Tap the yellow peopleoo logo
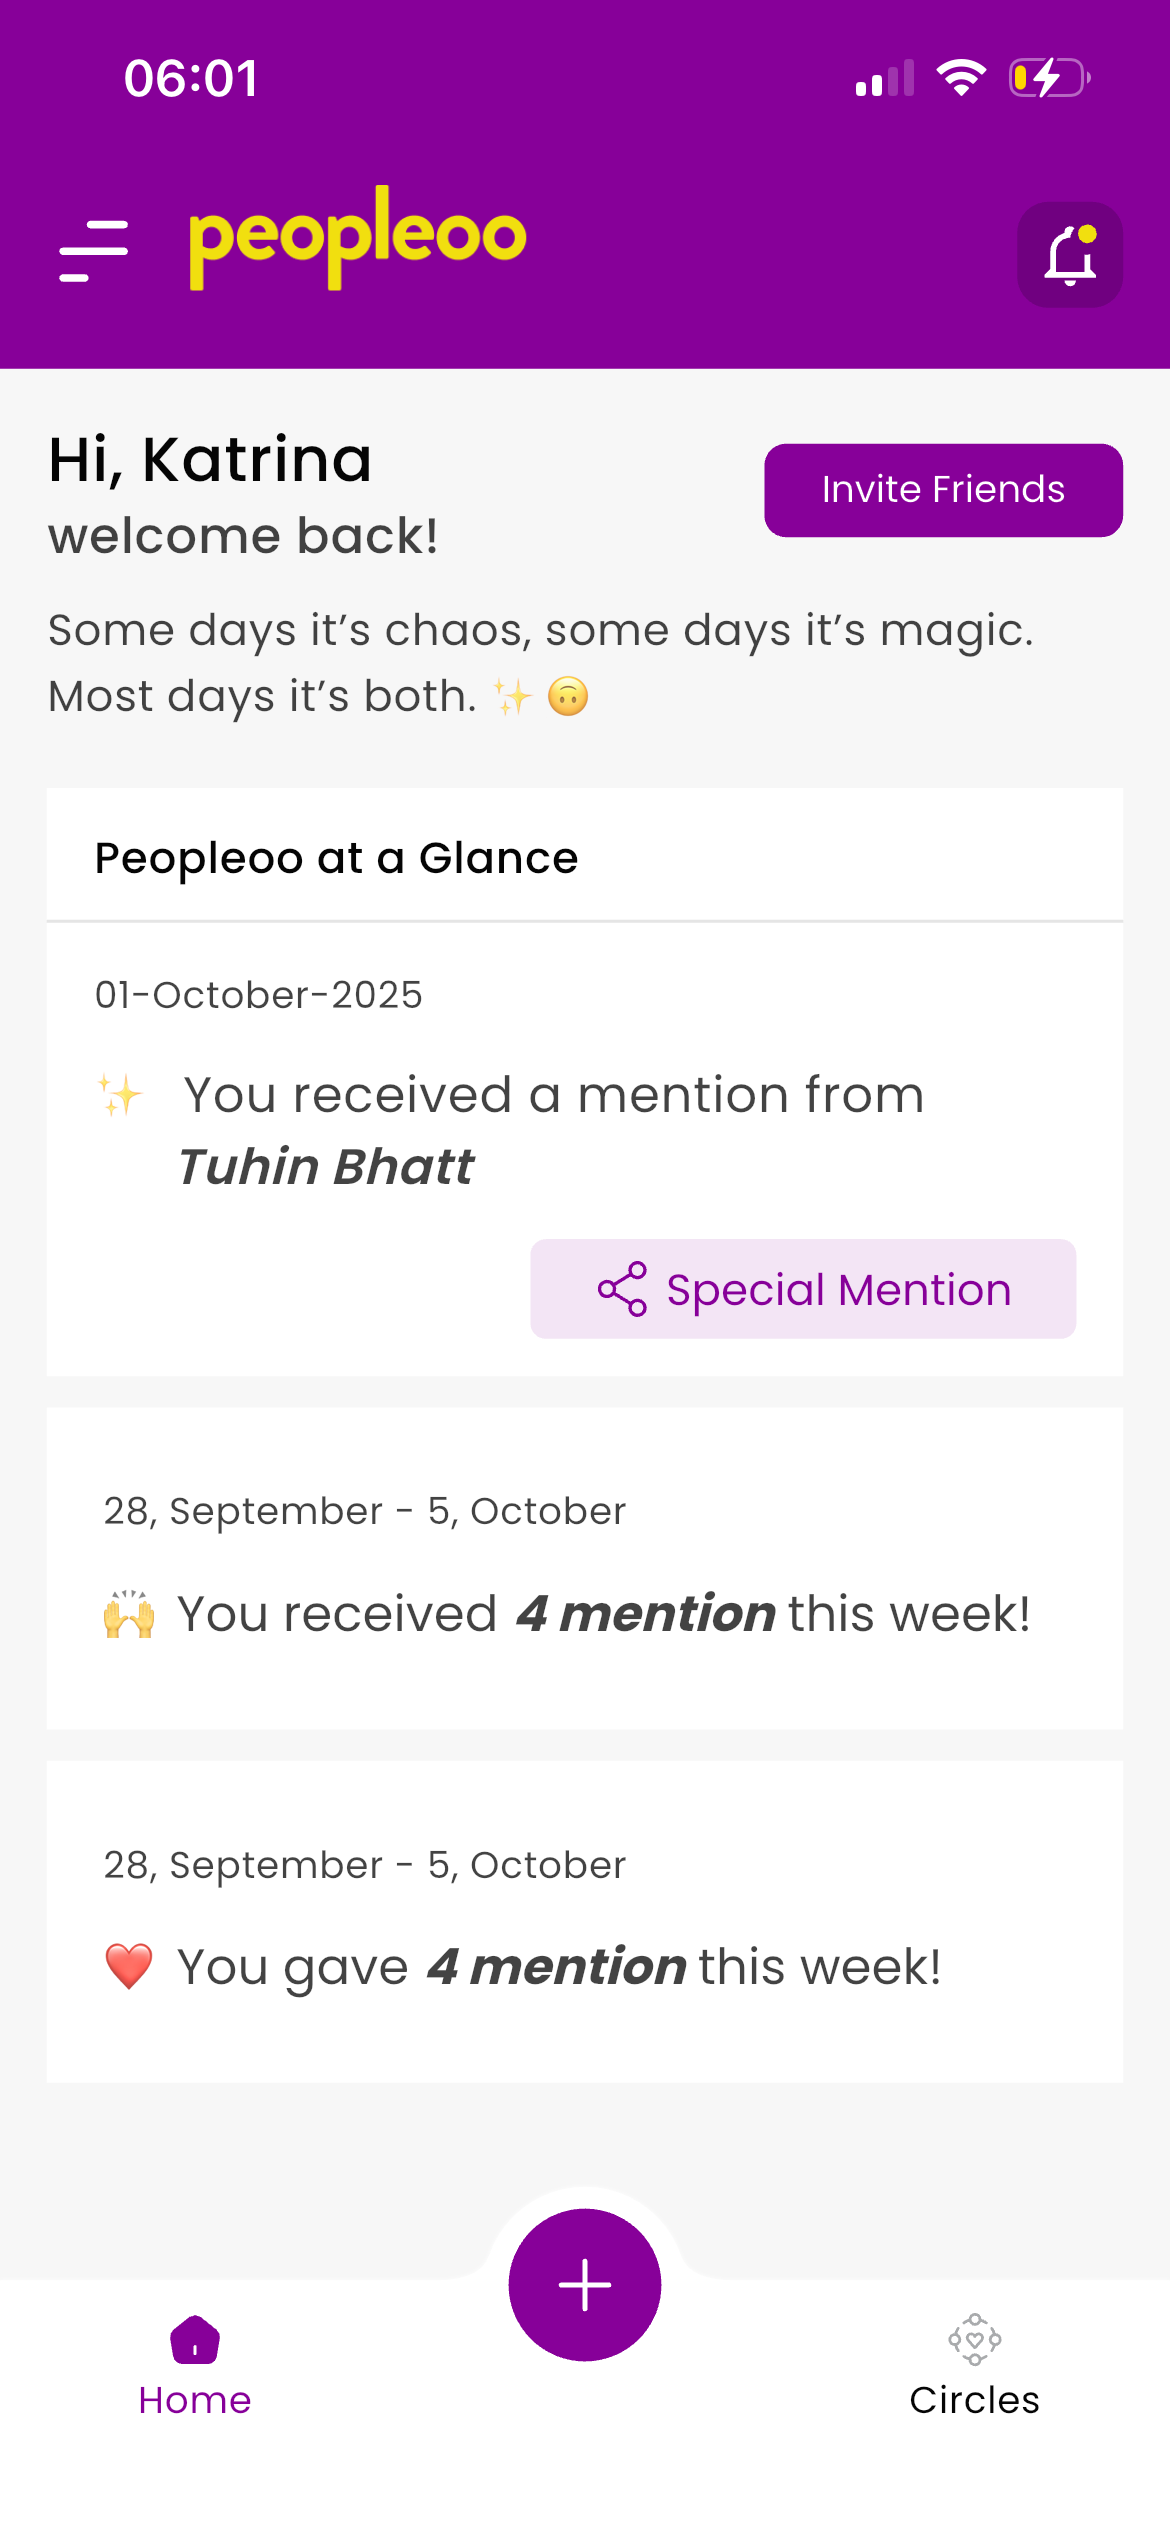 (357, 238)
